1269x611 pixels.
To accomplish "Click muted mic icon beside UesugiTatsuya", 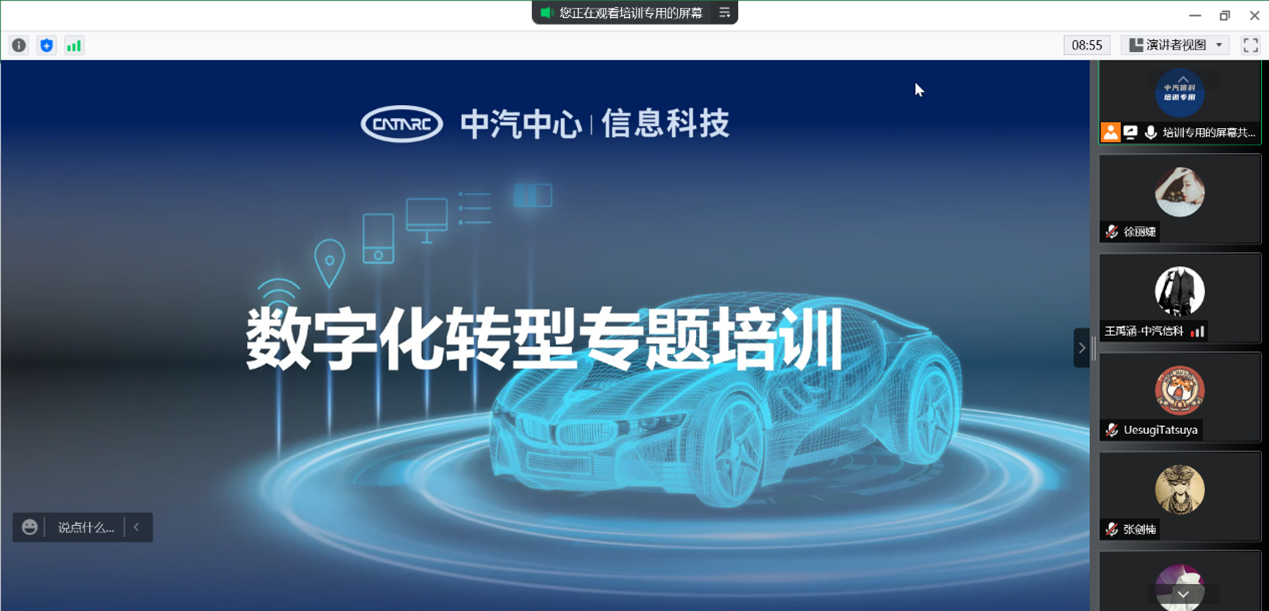I will (1112, 430).
